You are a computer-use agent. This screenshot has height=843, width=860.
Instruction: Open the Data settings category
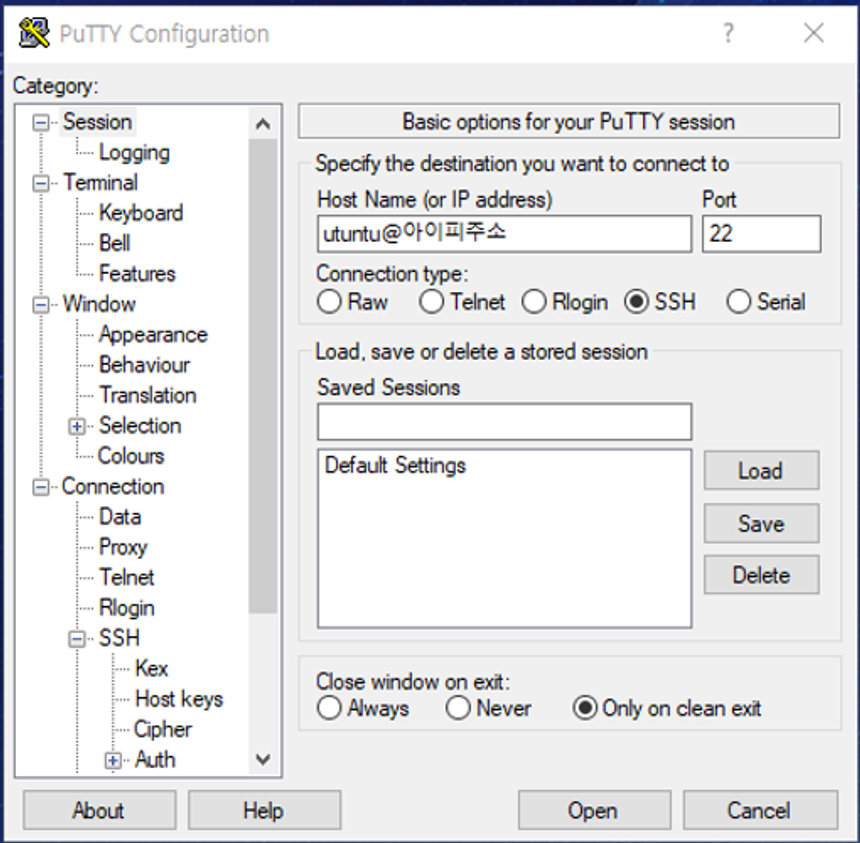click(x=120, y=517)
